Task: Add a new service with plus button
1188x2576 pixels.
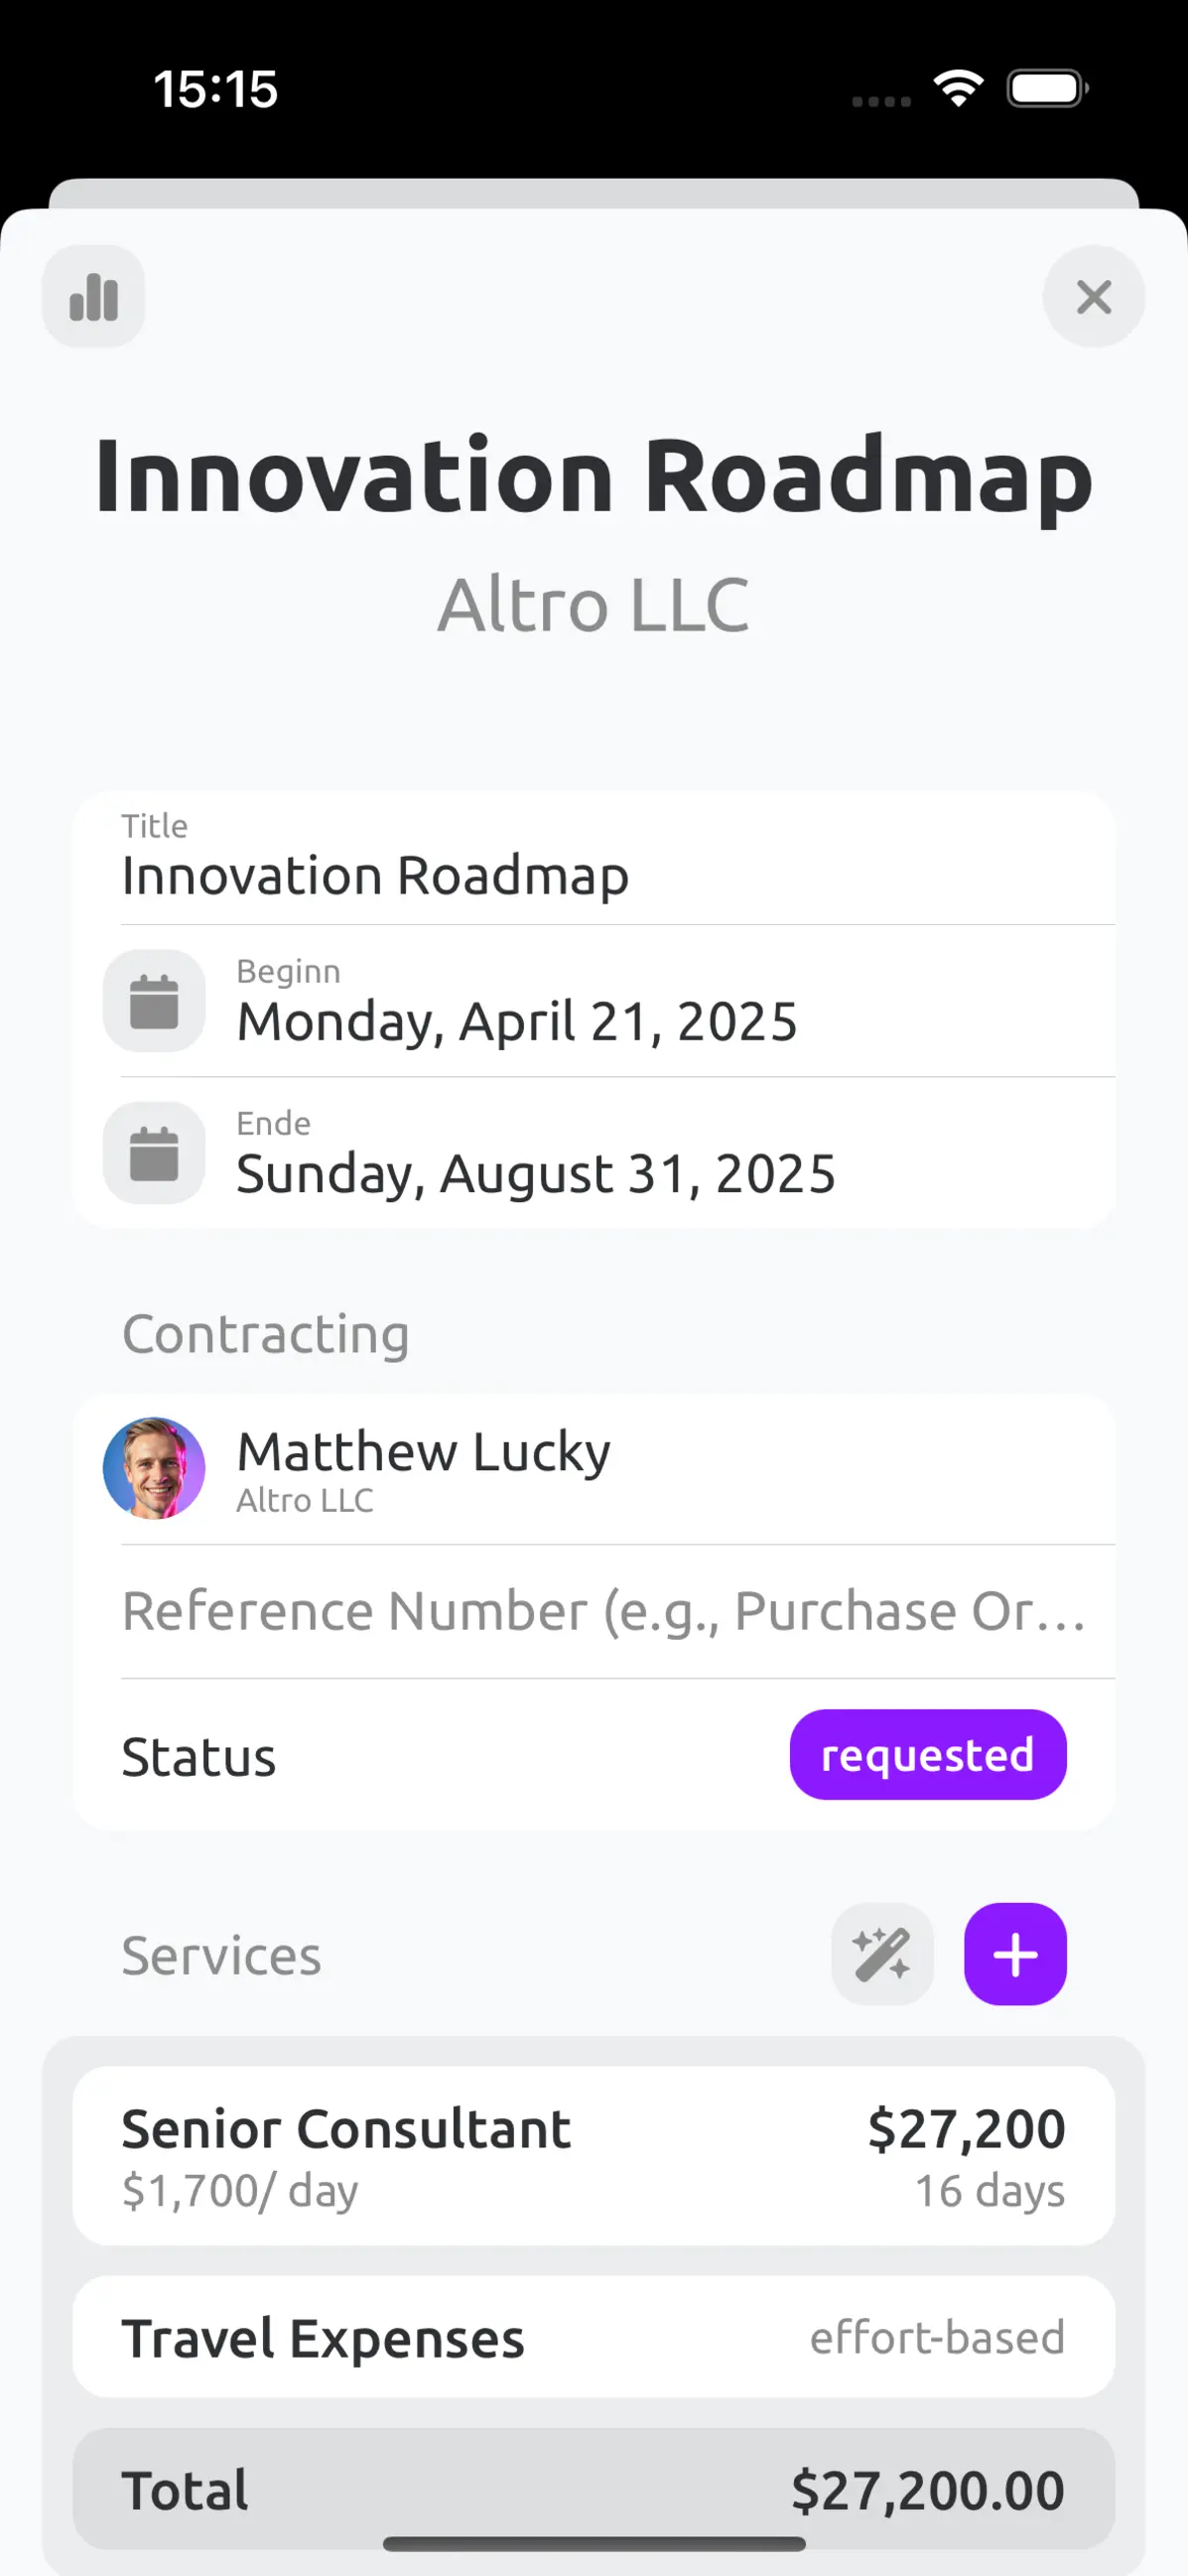Action: pyautogui.click(x=1015, y=1954)
